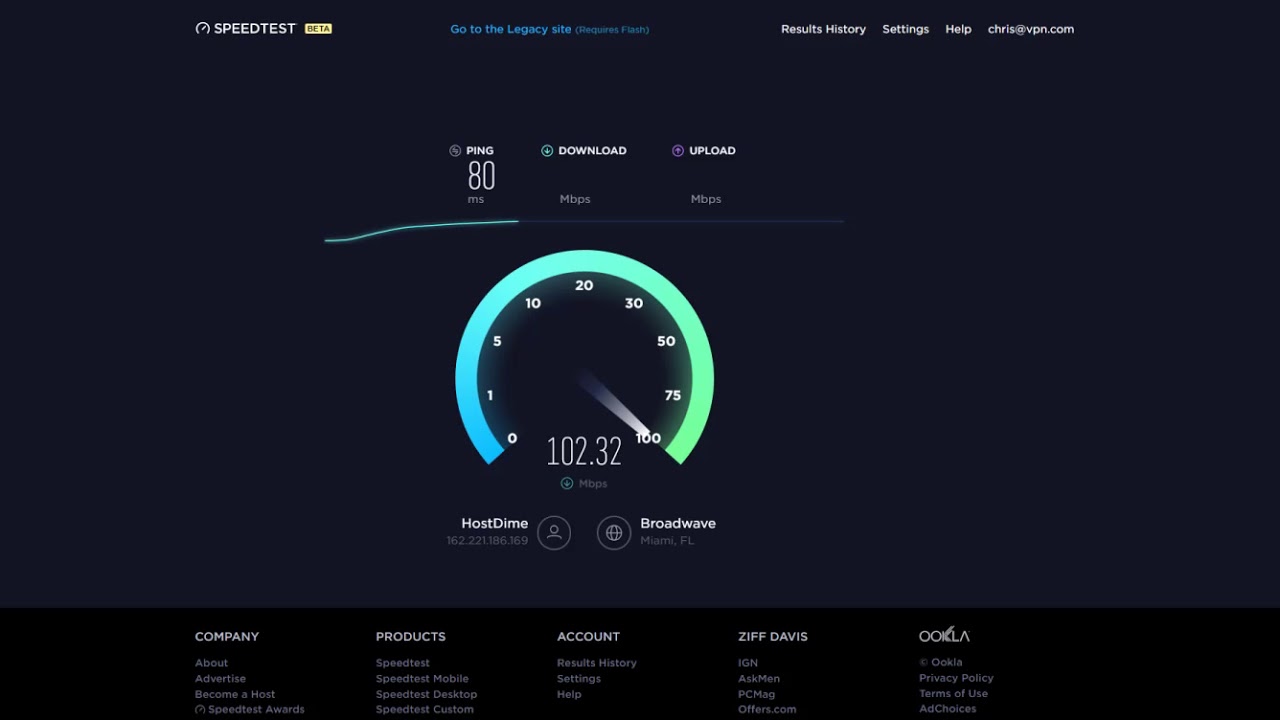
Task: Click the DOWNLOAD label
Action: tap(592, 151)
